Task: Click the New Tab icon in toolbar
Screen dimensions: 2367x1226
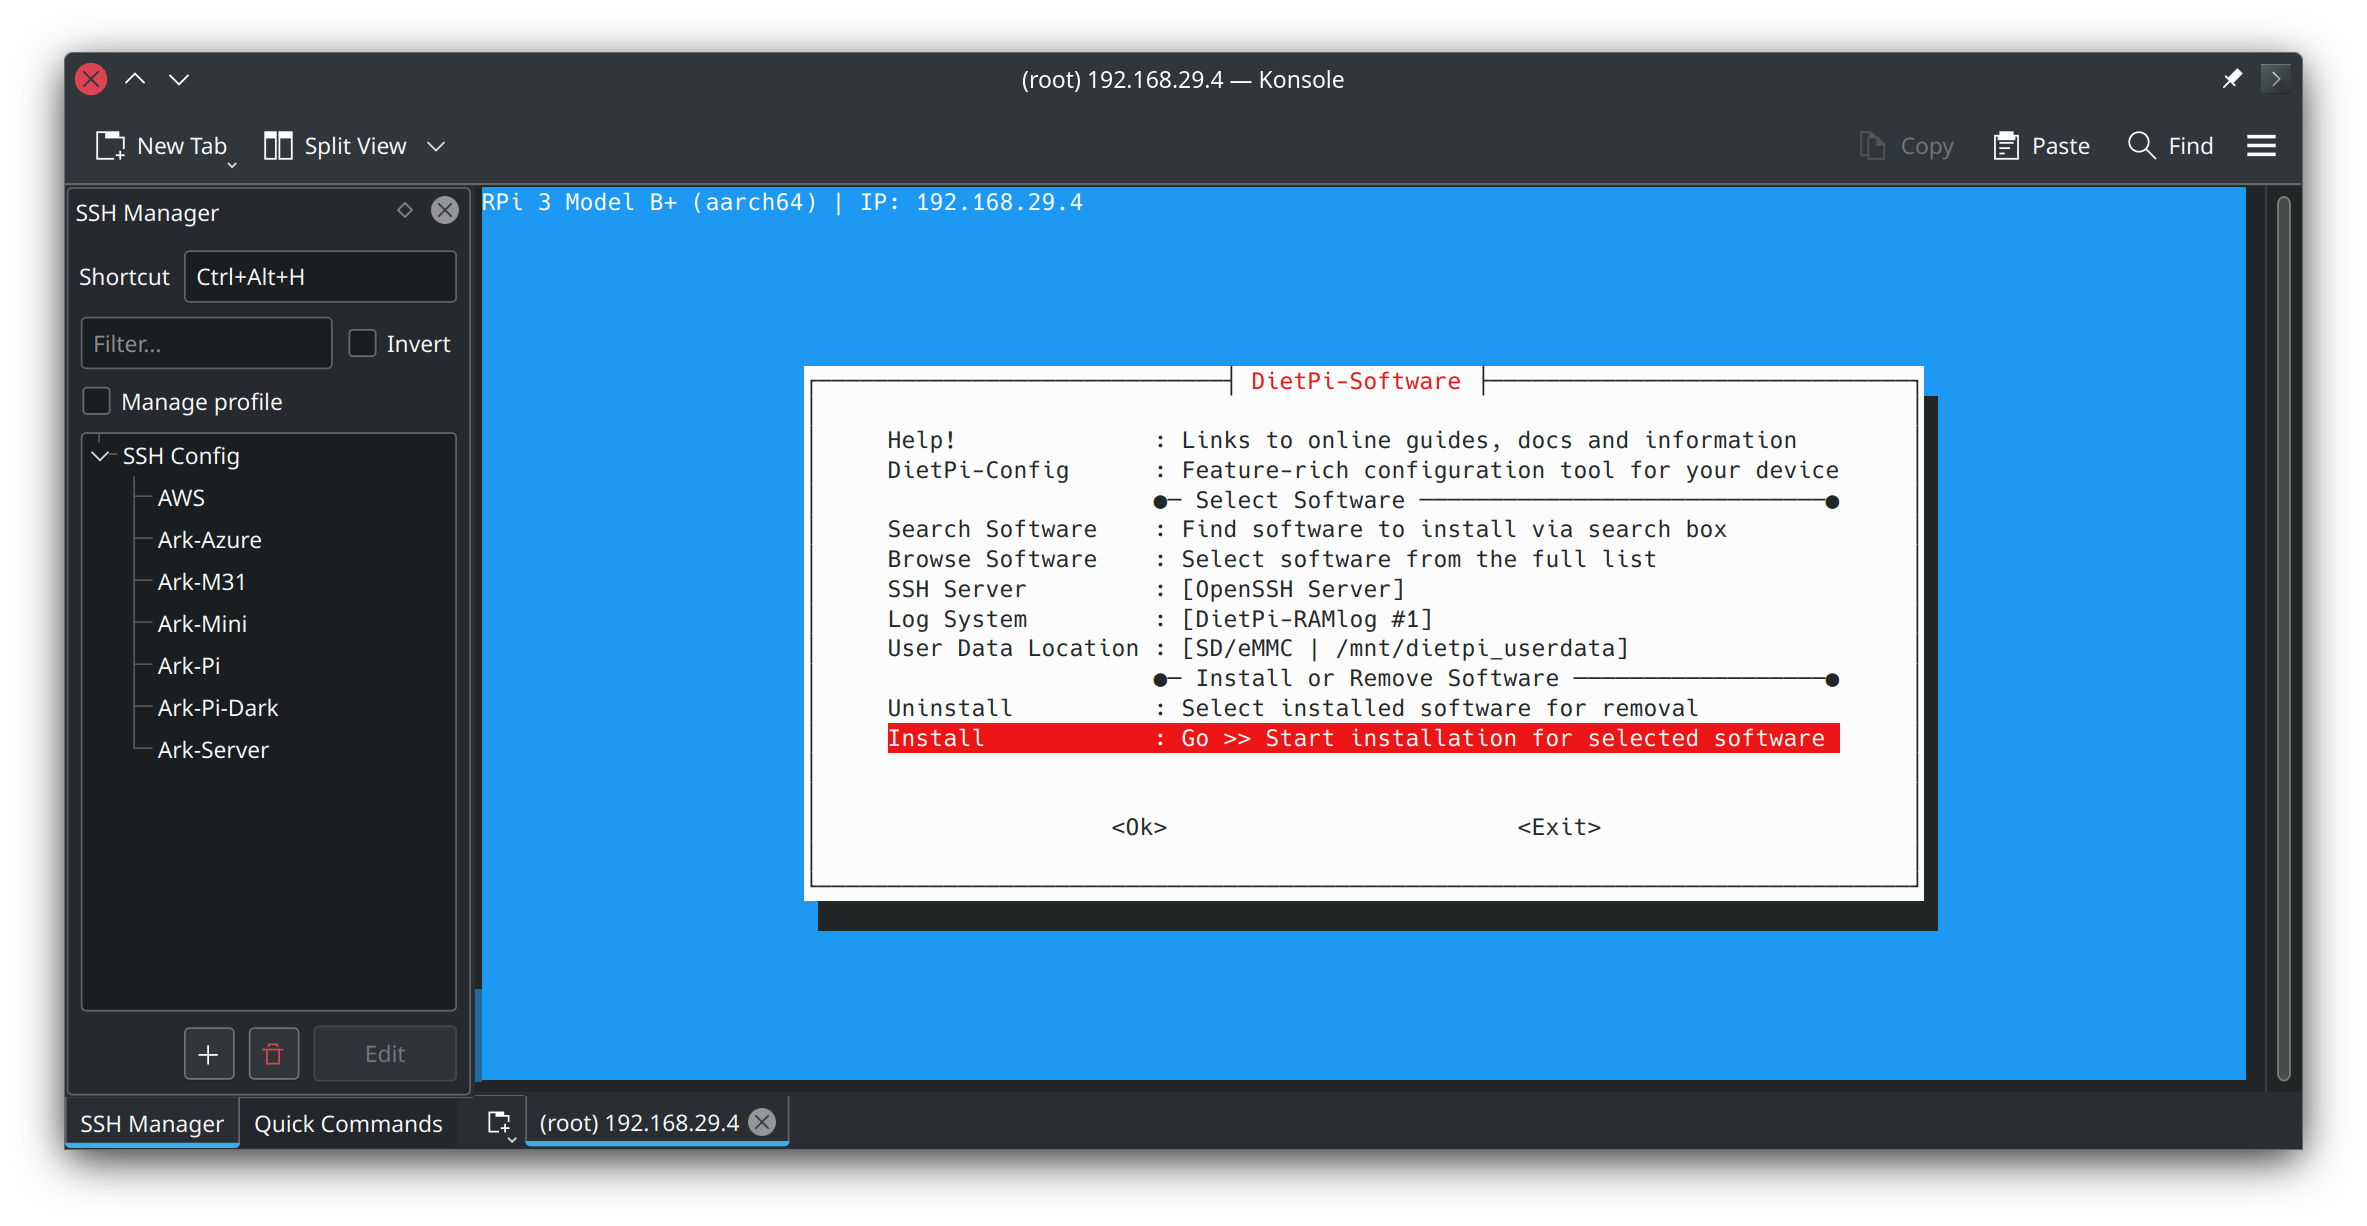Action: [x=110, y=146]
